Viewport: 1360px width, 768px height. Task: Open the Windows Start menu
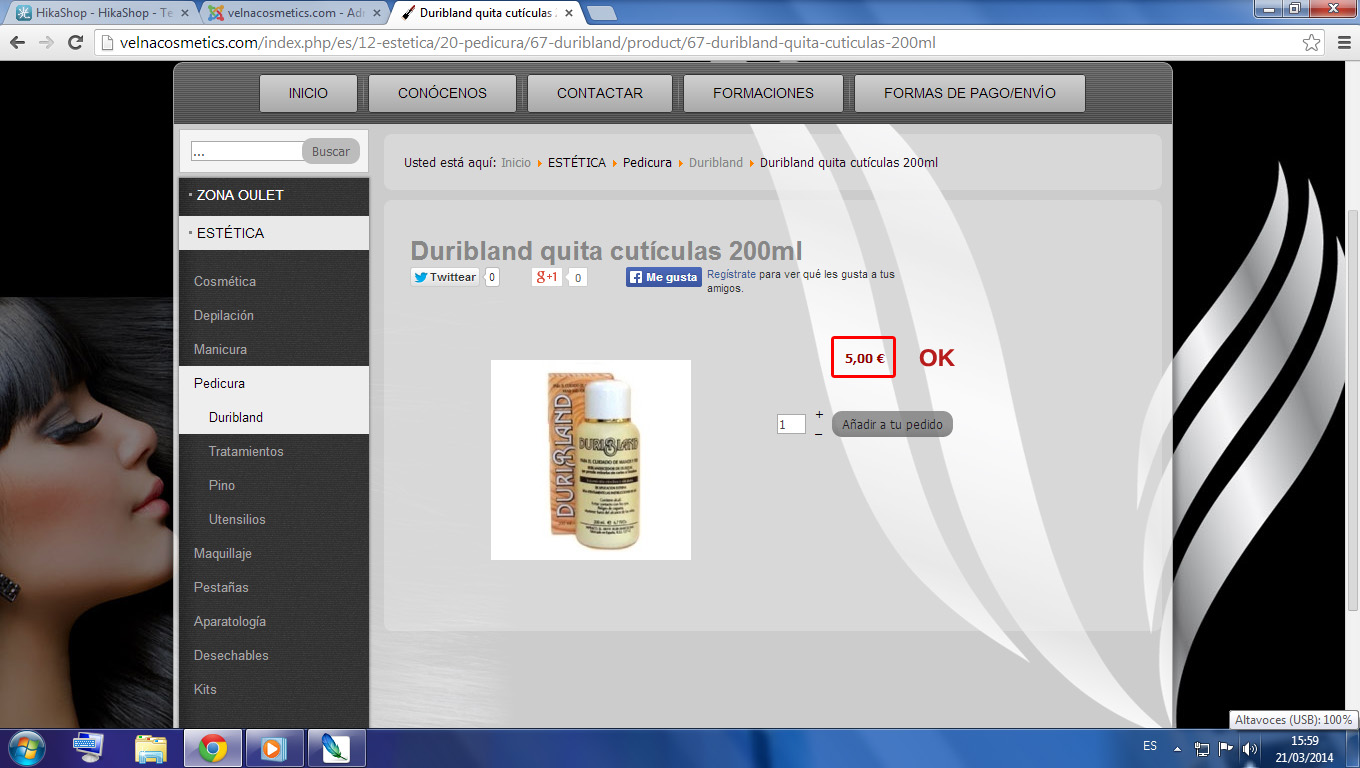click(27, 747)
